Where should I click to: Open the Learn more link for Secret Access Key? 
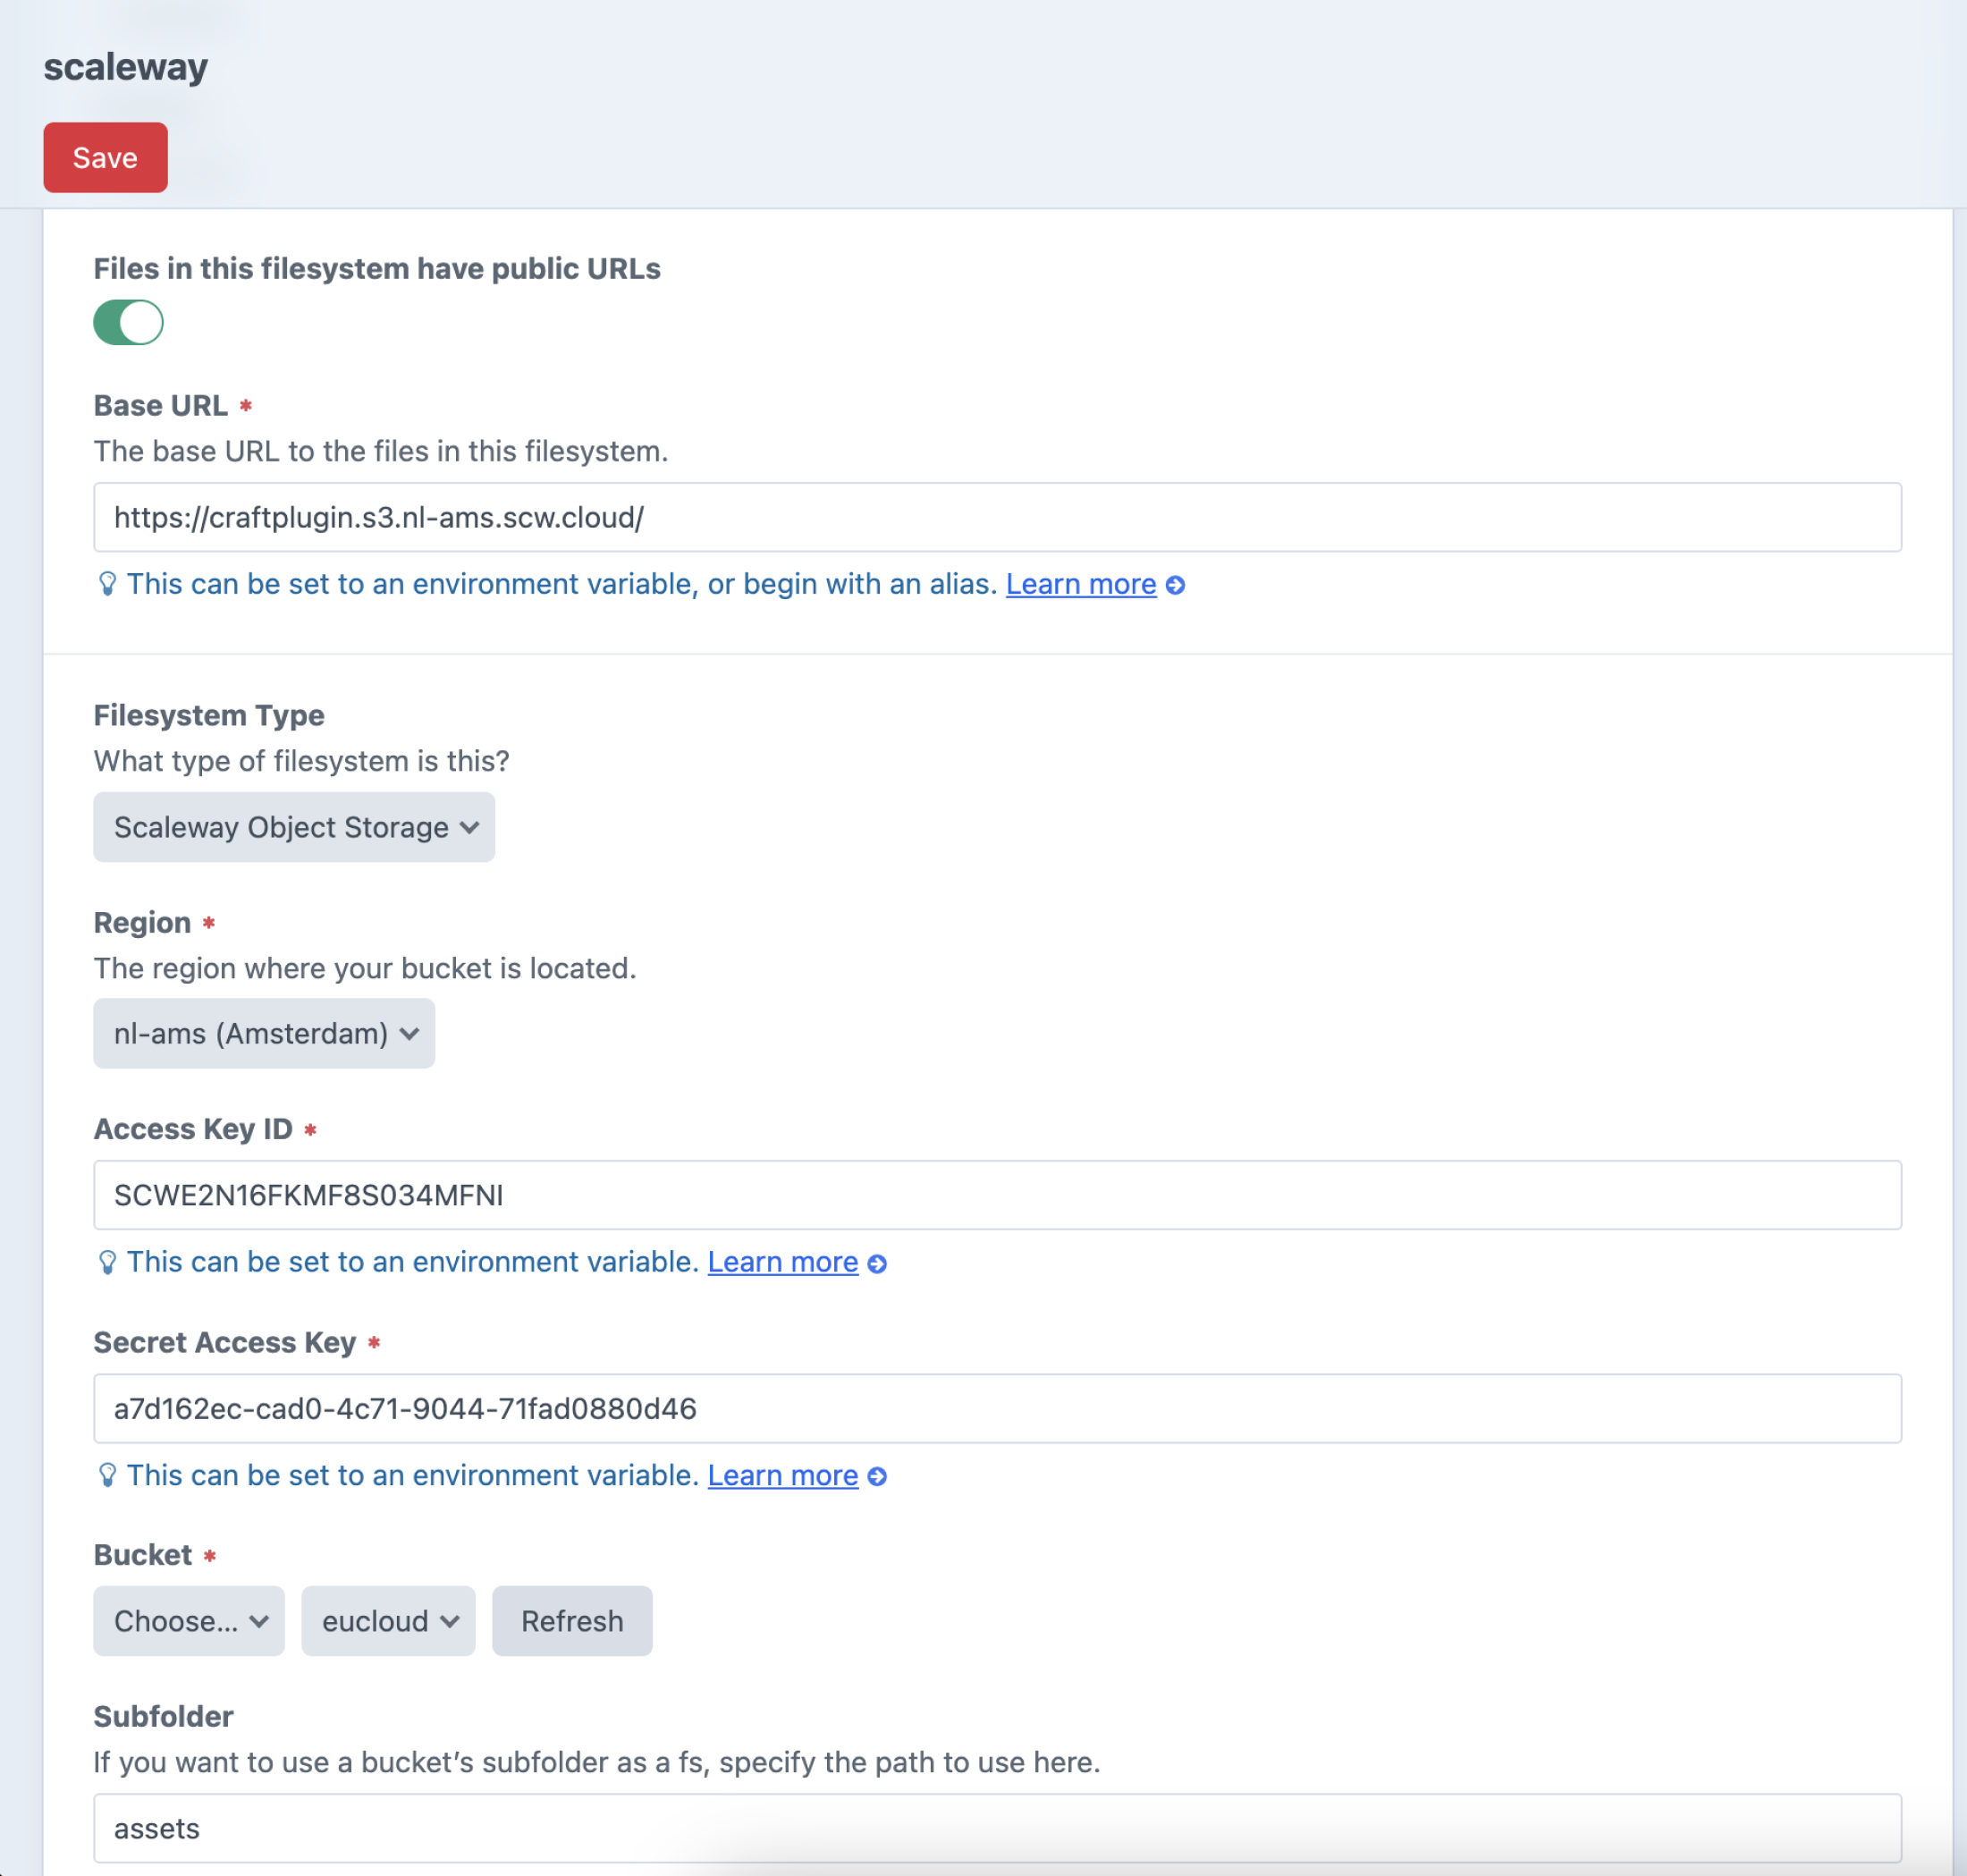782,1475
